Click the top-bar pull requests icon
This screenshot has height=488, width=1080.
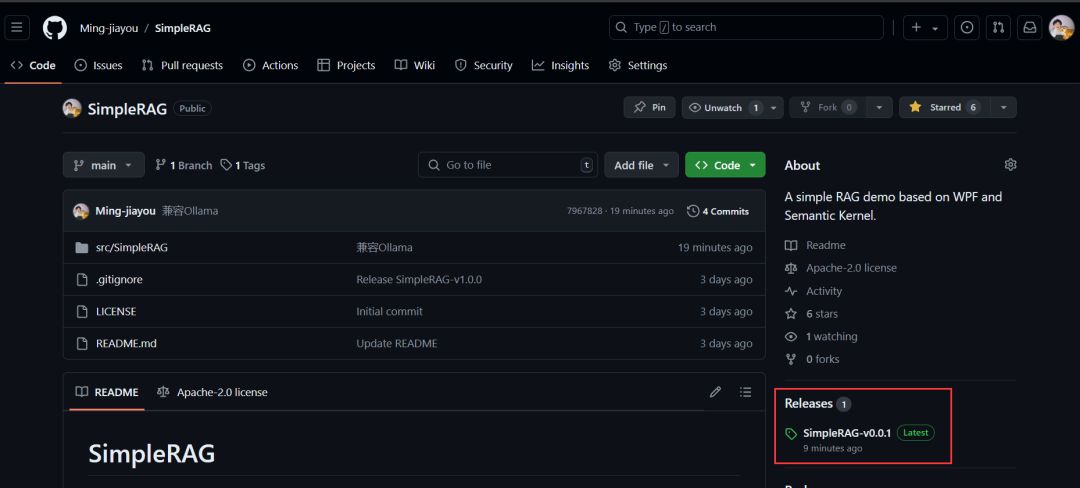[997, 28]
